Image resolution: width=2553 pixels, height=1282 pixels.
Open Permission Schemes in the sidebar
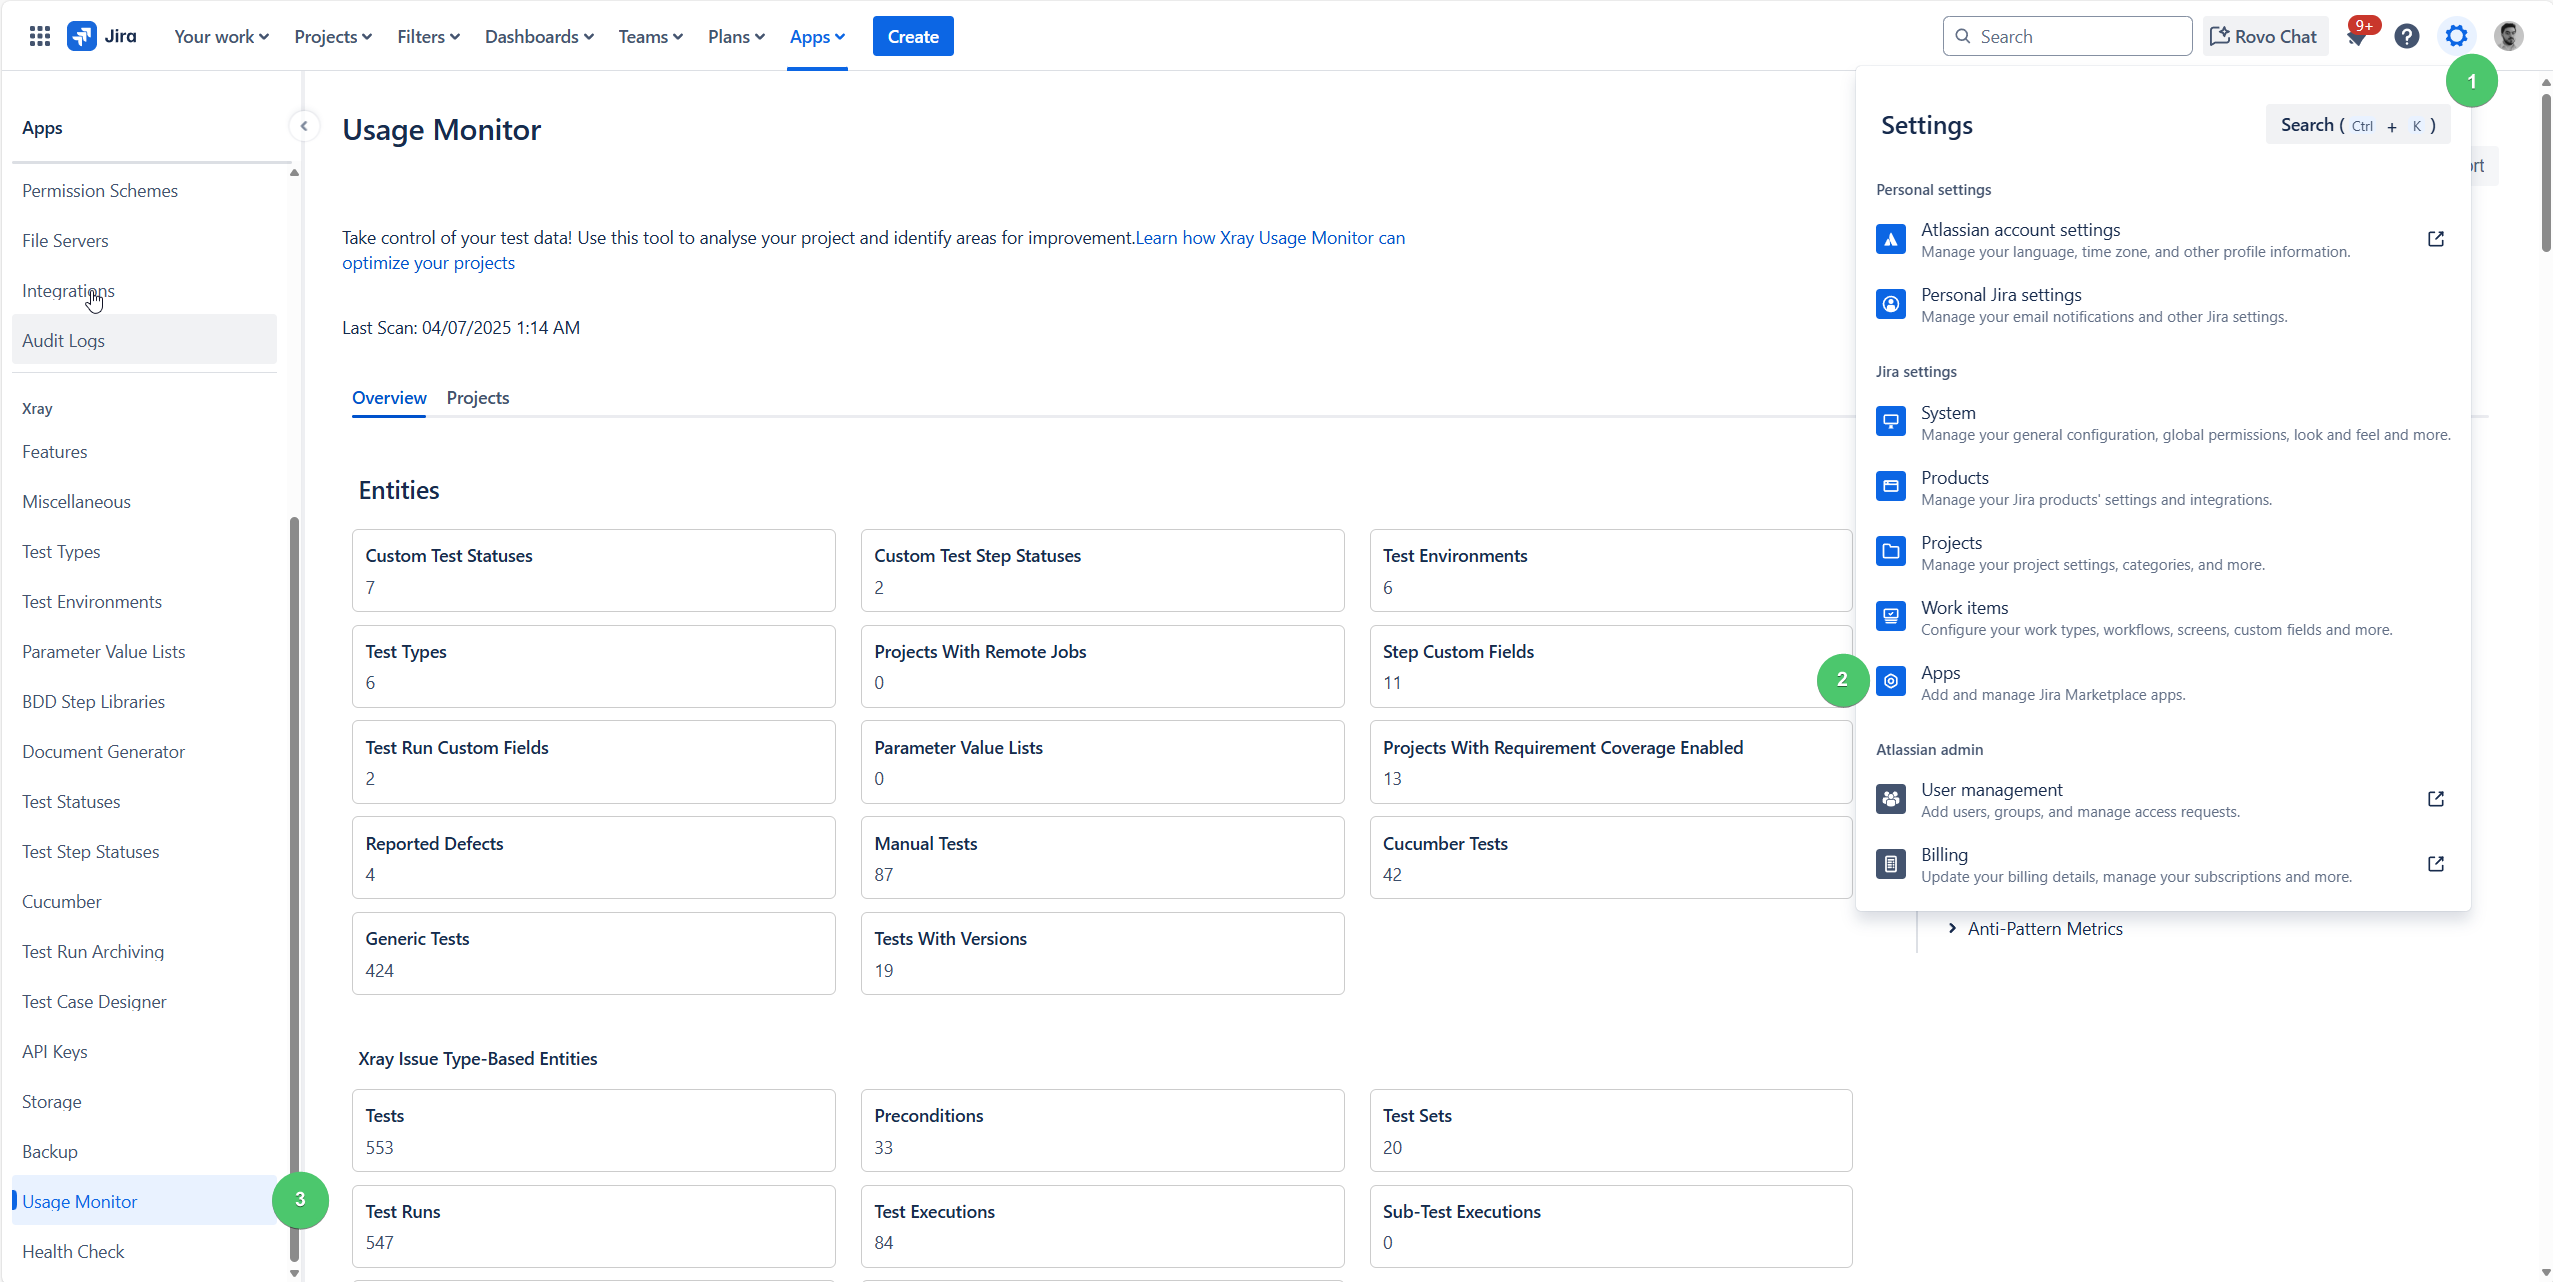144,190
